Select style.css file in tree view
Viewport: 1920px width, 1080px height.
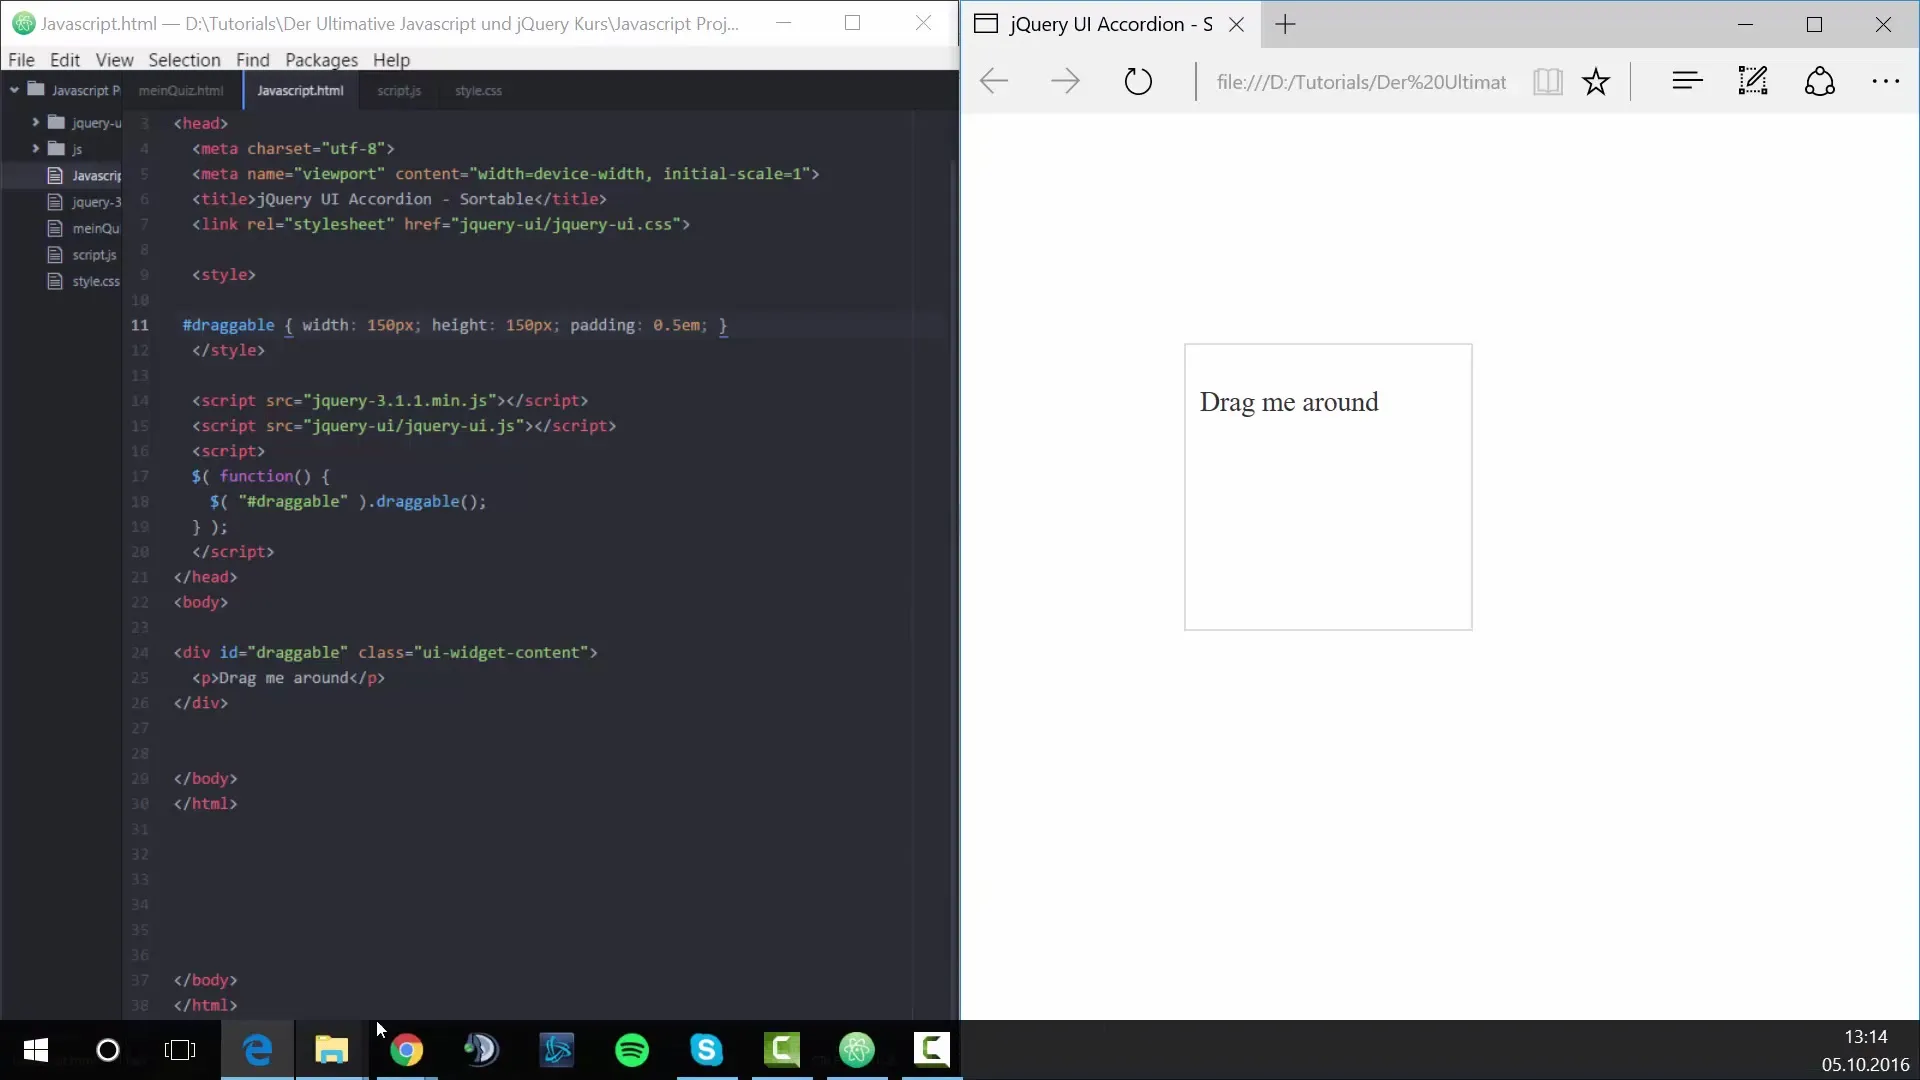coord(84,281)
